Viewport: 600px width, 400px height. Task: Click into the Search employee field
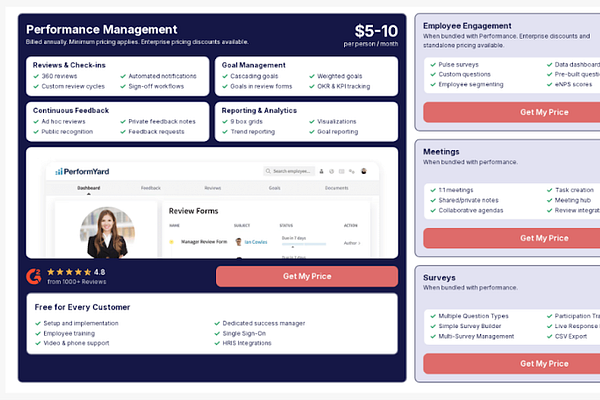289,171
